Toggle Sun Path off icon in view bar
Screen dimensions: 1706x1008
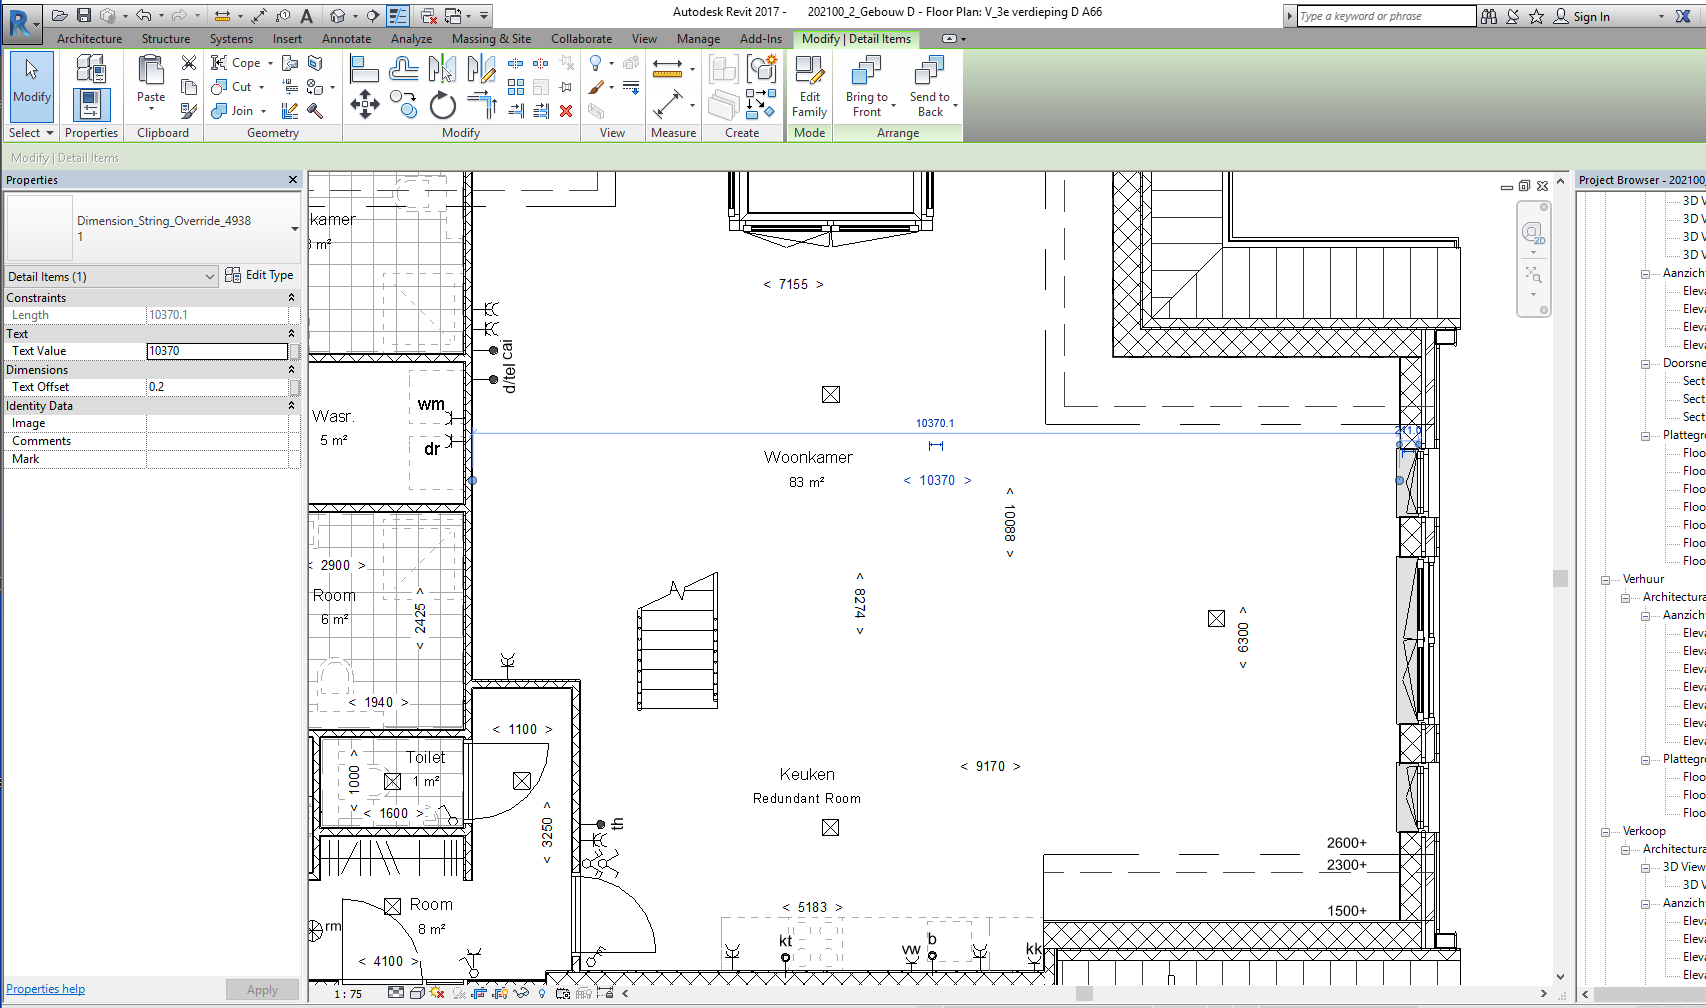pyautogui.click(x=437, y=993)
